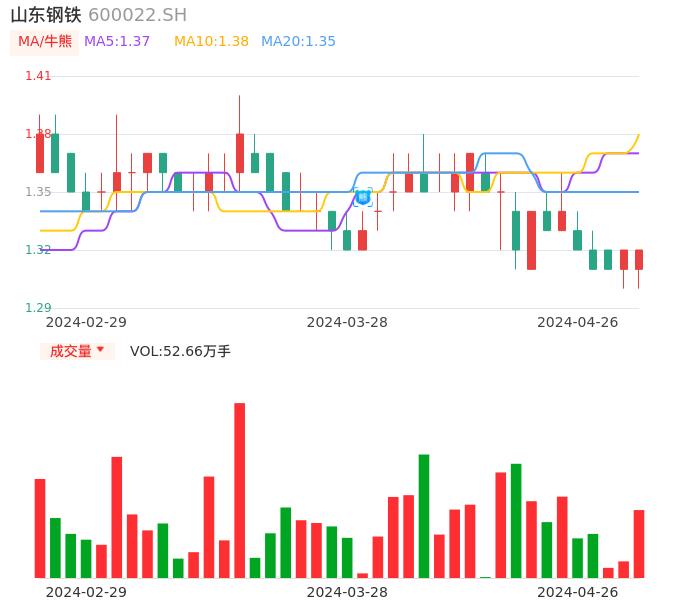Viewport: 686px width, 606px height.
Task: Click the stock code 600022.SH
Action: [x=137, y=15]
